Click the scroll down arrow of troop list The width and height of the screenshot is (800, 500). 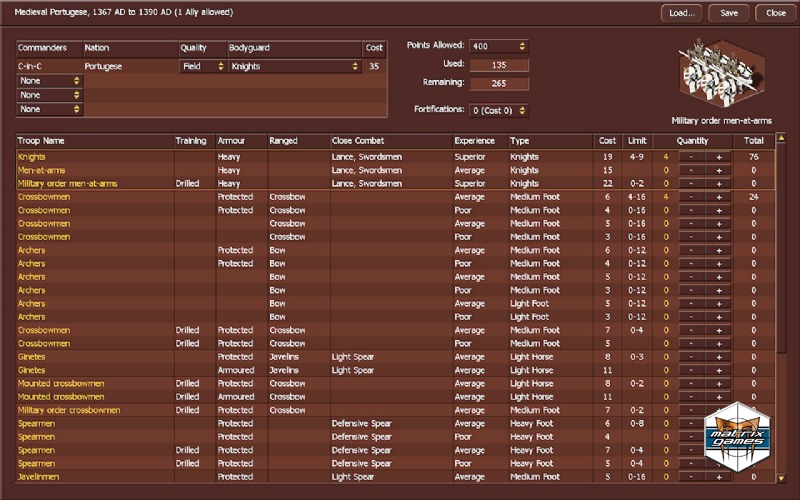point(781,478)
